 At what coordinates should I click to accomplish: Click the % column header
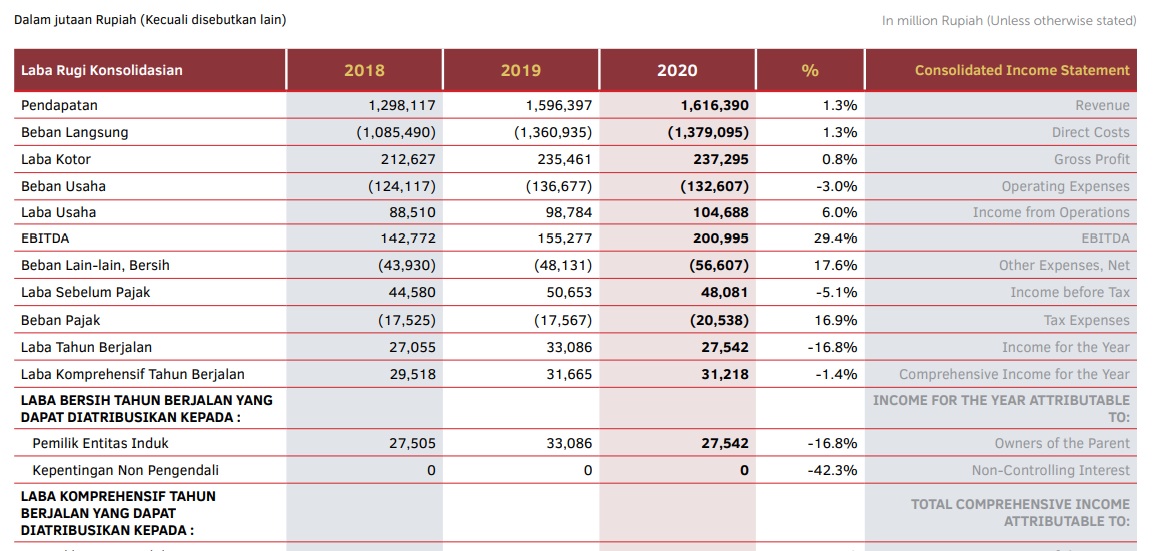(x=810, y=70)
